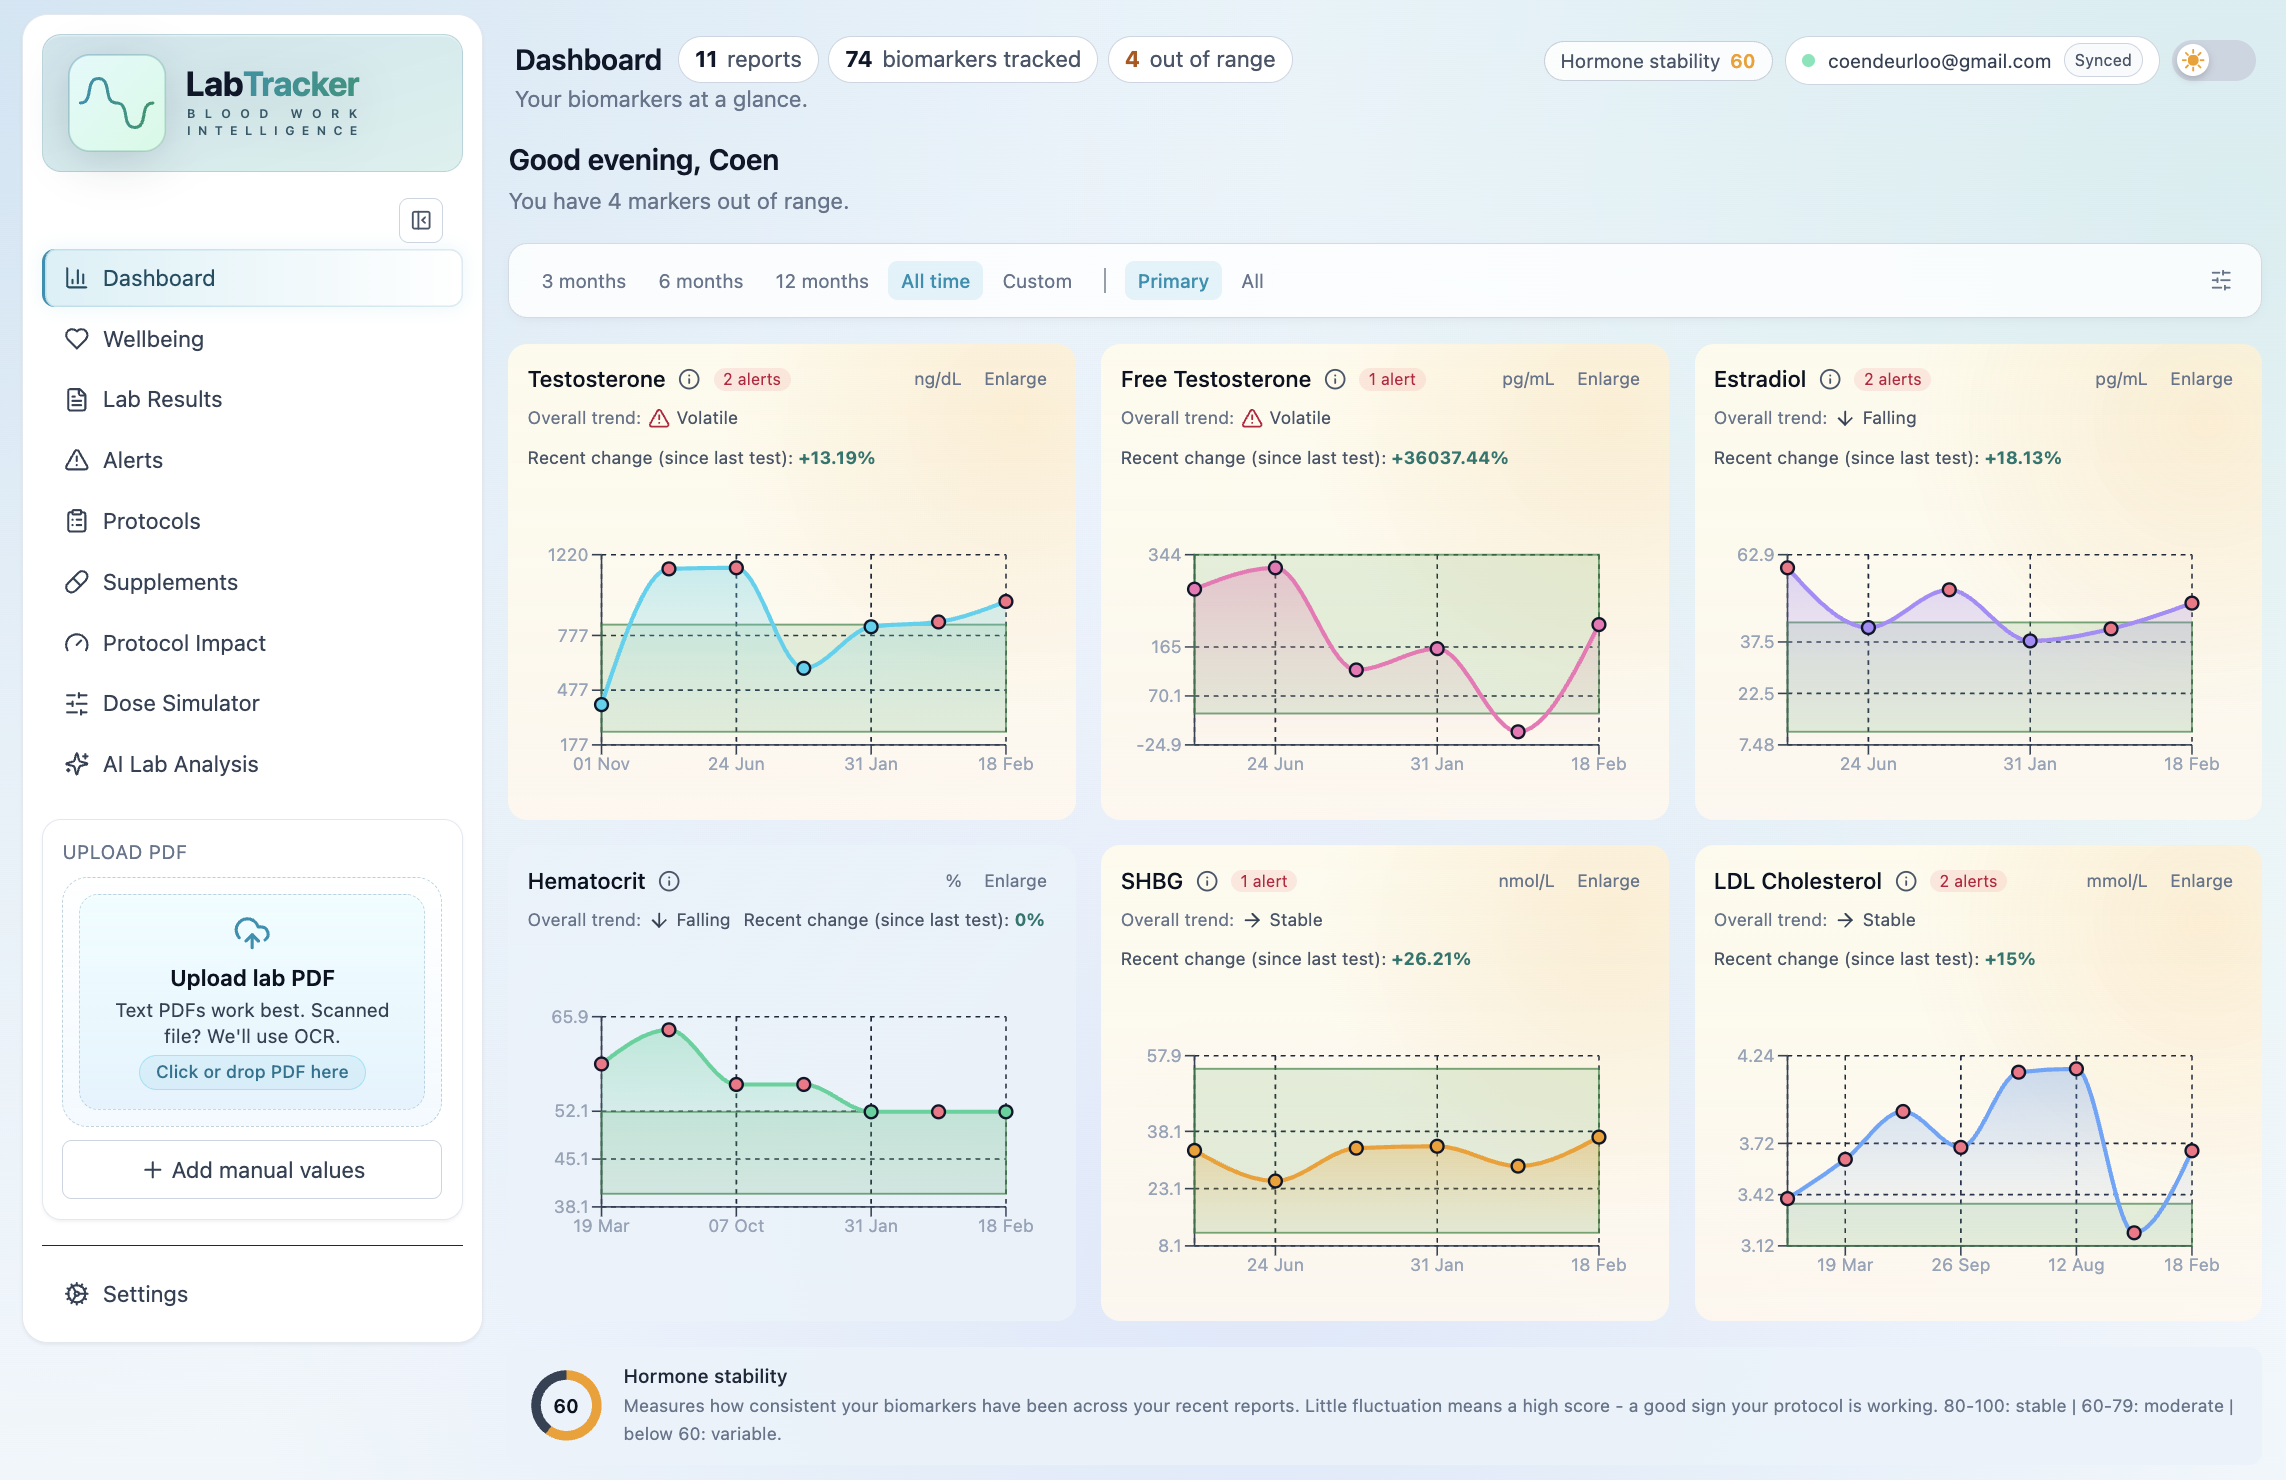Open chart display filter options

pos(2221,281)
